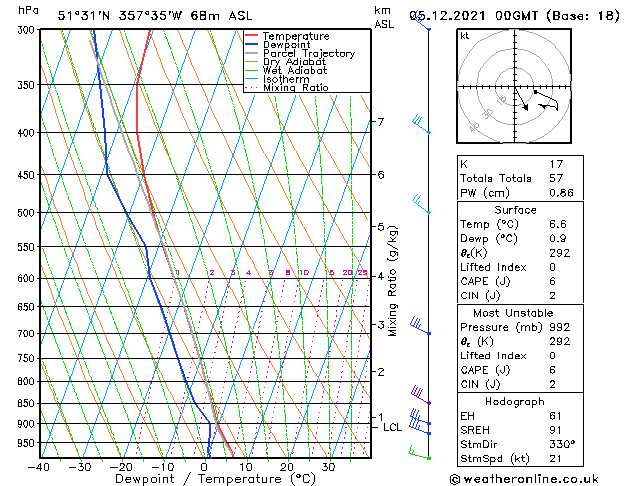The image size is (629, 486).
Task: Click the -20 temperature axis label
Action: (x=121, y=467)
